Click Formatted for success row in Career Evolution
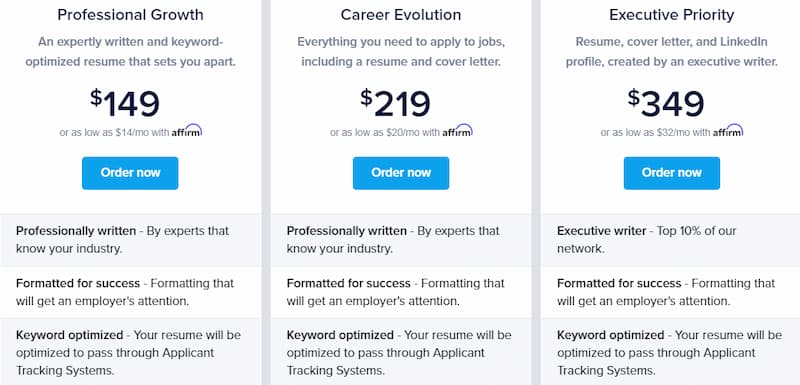 (401, 292)
